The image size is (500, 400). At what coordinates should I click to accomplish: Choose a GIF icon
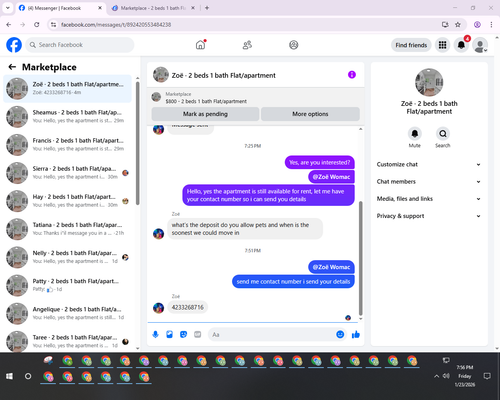click(x=197, y=334)
